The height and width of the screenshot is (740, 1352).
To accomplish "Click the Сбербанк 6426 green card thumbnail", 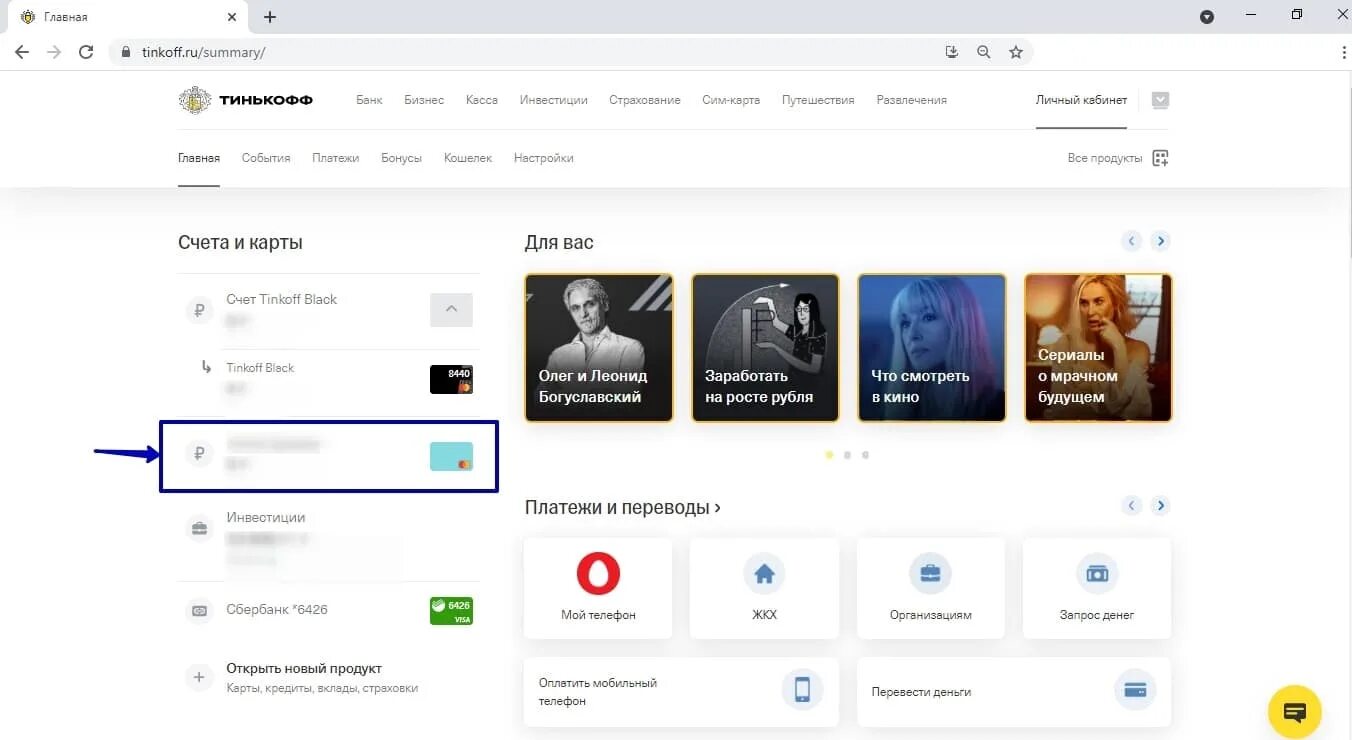I will pos(451,611).
